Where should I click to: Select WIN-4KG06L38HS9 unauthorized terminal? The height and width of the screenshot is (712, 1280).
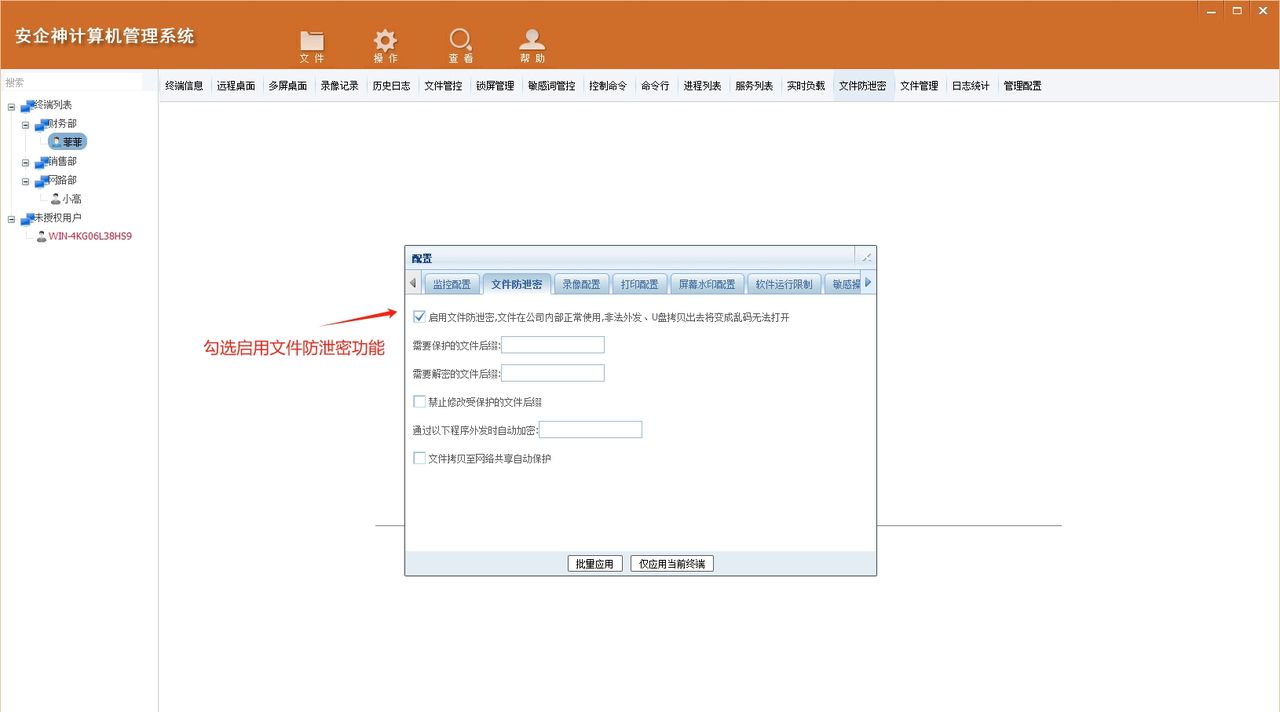pos(90,237)
